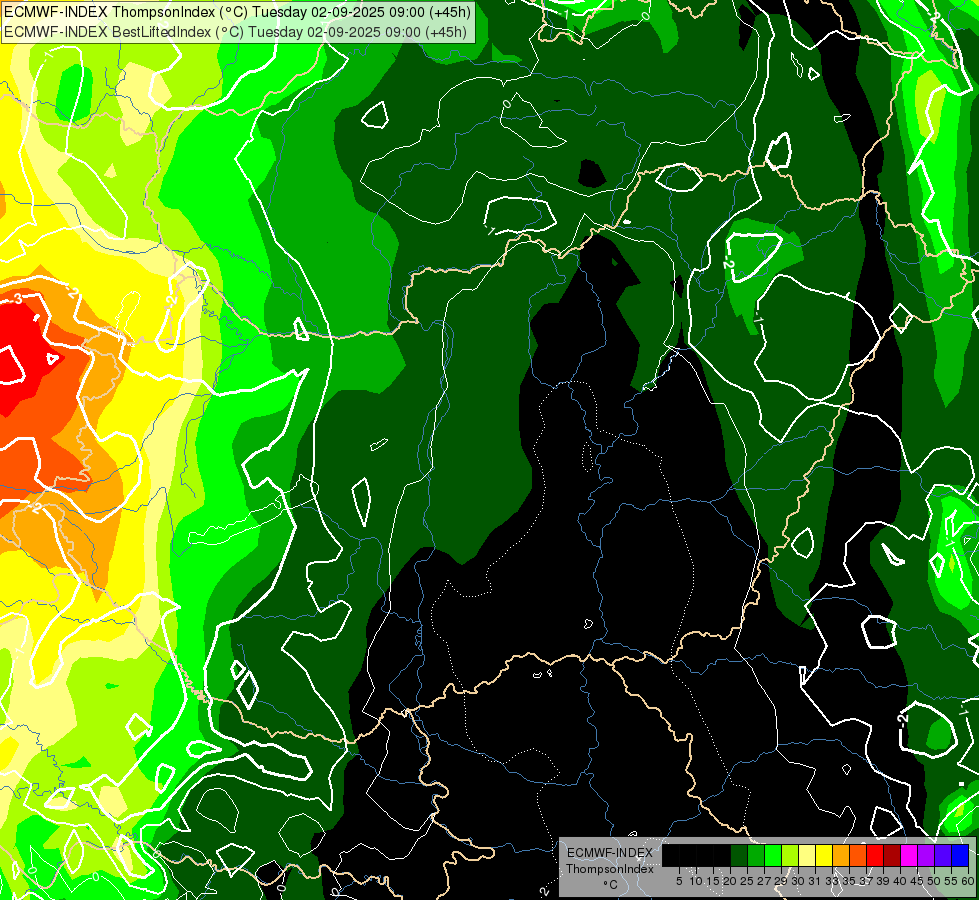
Task: Click legend tick value 60
Action: tap(968, 881)
